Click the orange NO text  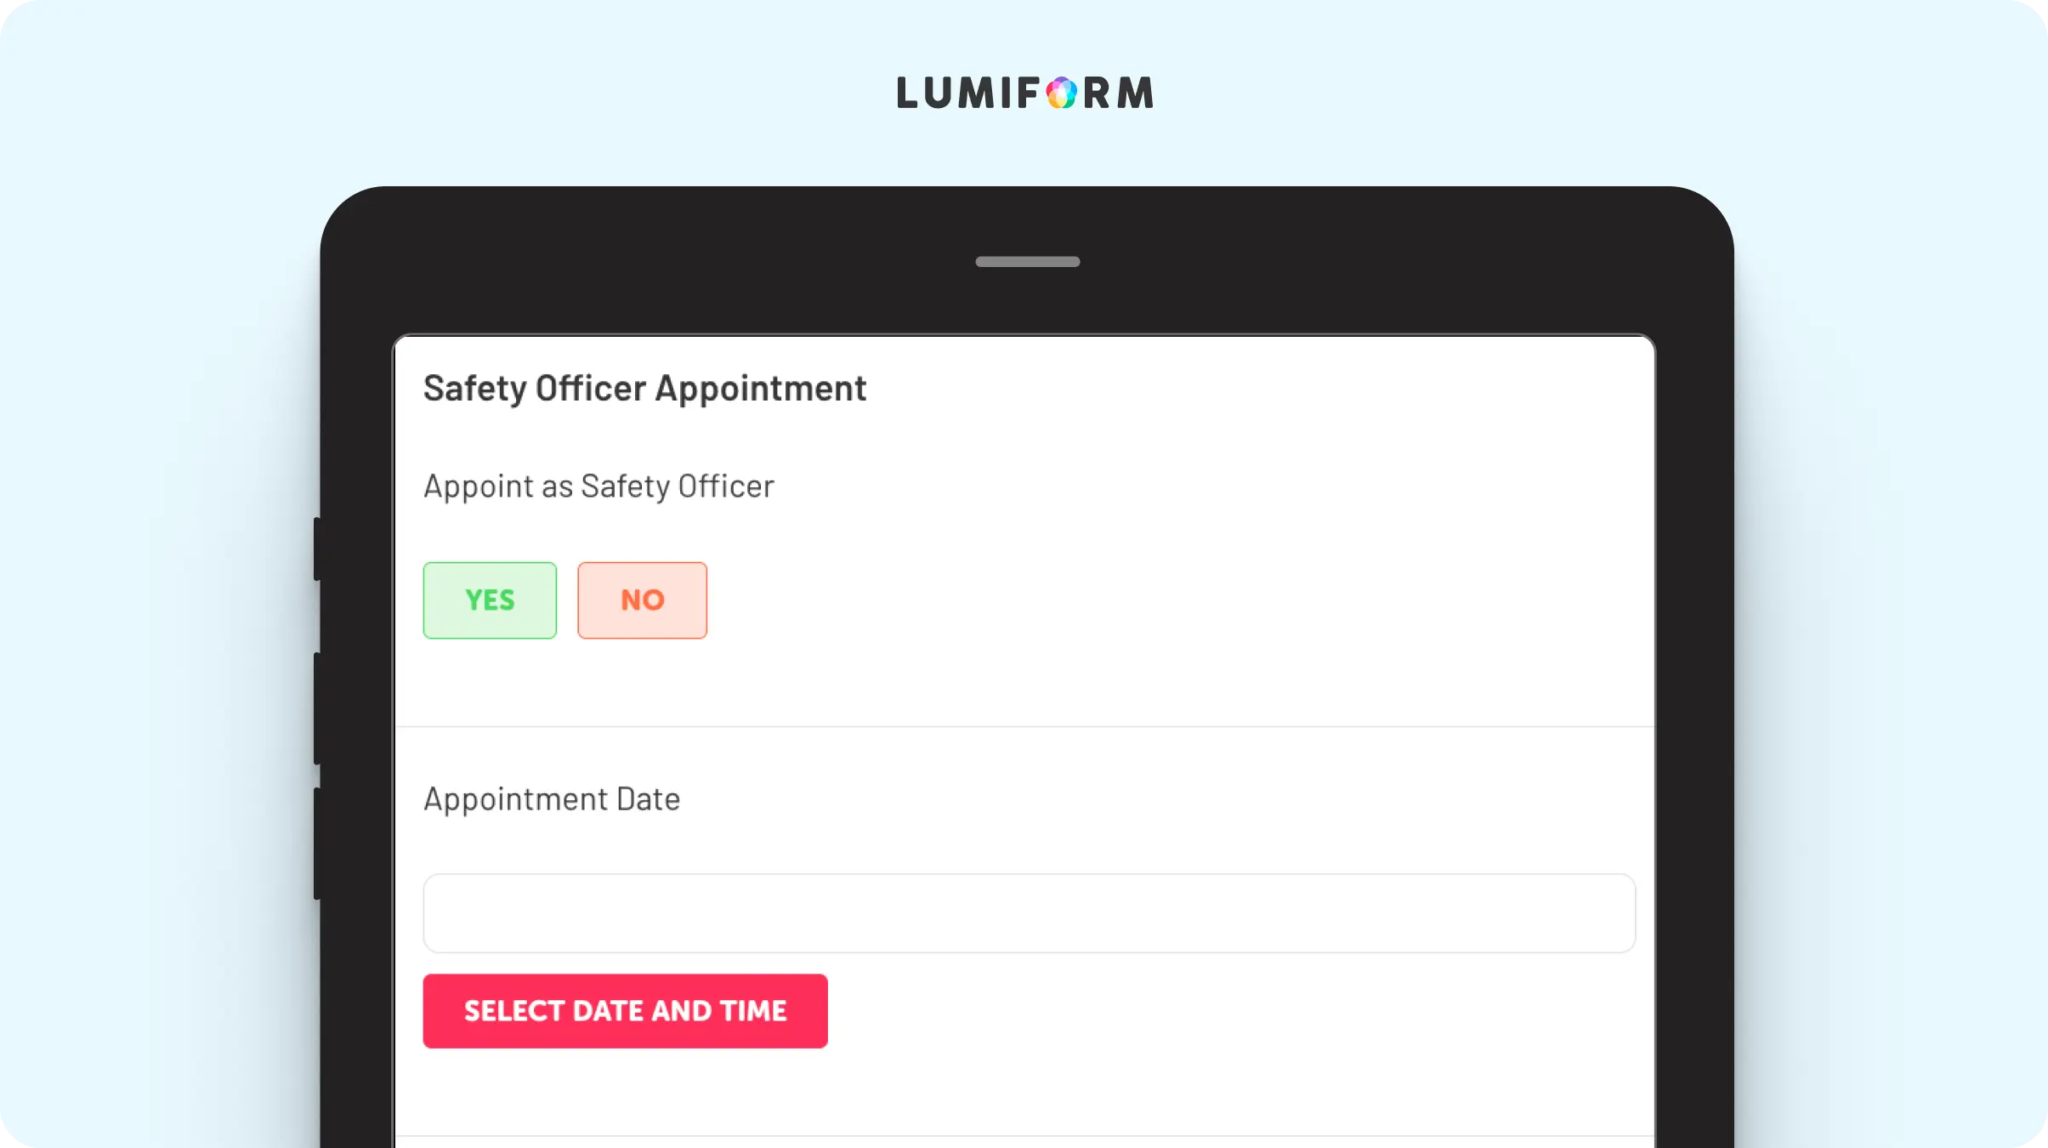(642, 600)
